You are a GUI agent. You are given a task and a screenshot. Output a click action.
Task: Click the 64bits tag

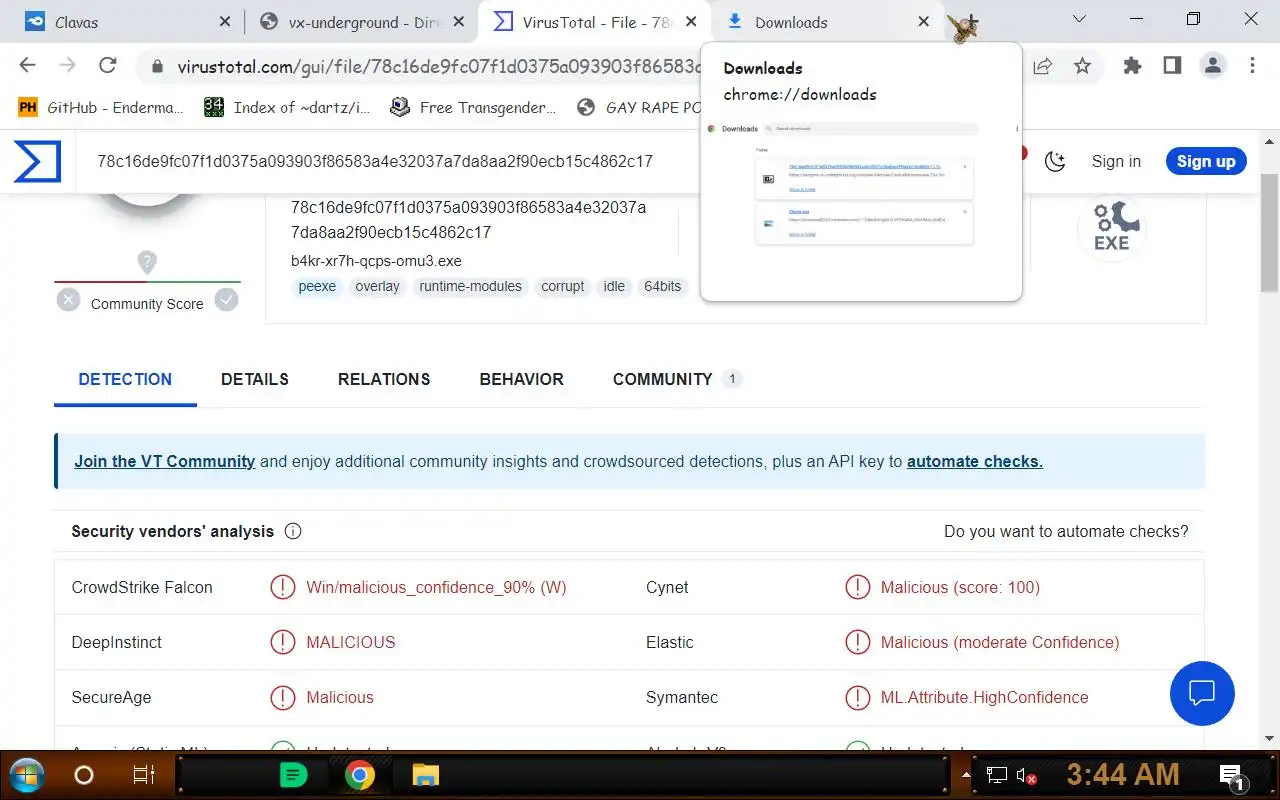click(x=662, y=286)
